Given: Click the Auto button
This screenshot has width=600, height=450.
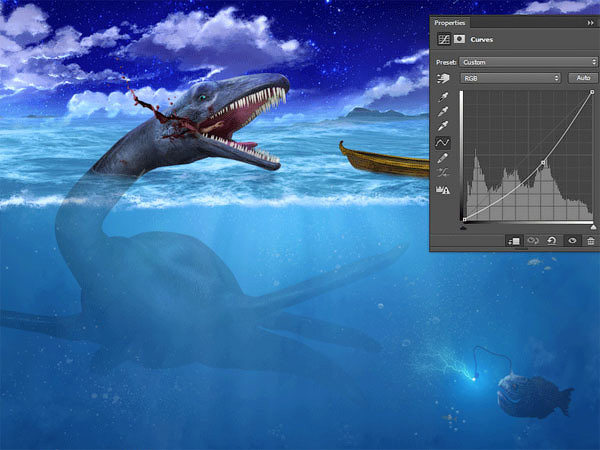Looking at the screenshot, I should click(x=583, y=78).
